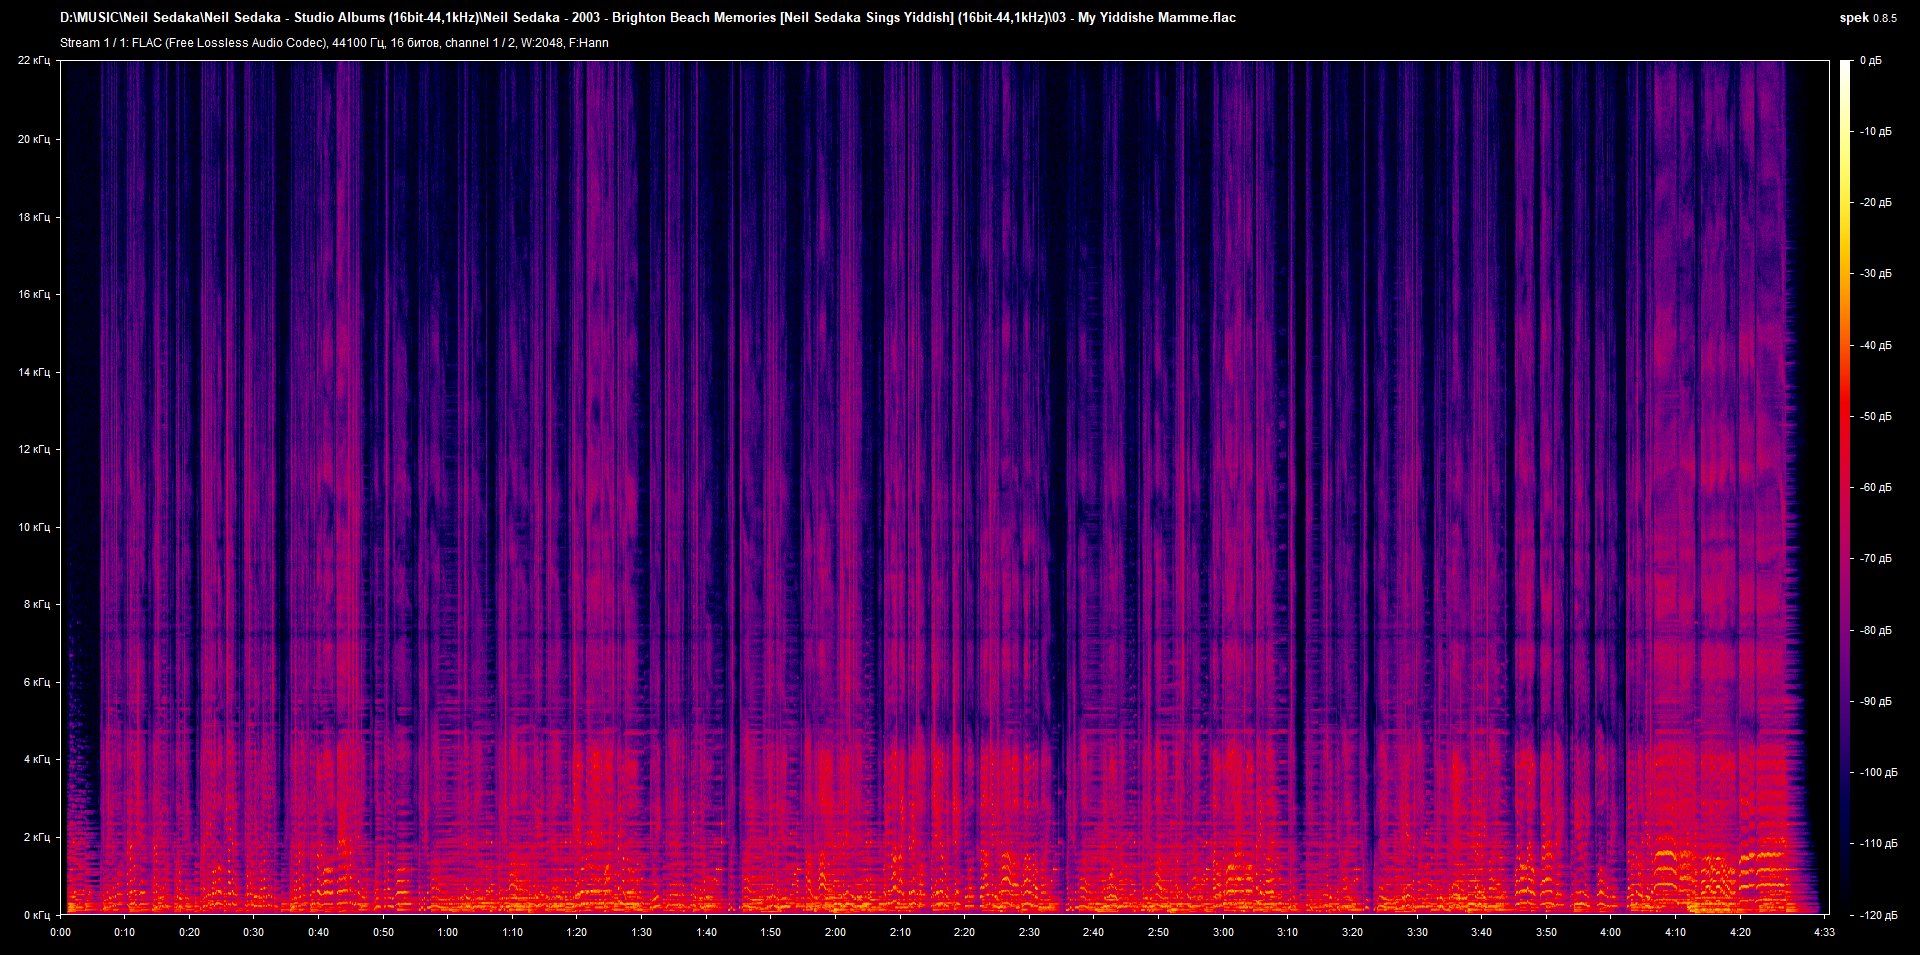The height and width of the screenshot is (955, 1920).
Task: Click the '-50 дБ' level label
Action: click(1875, 417)
